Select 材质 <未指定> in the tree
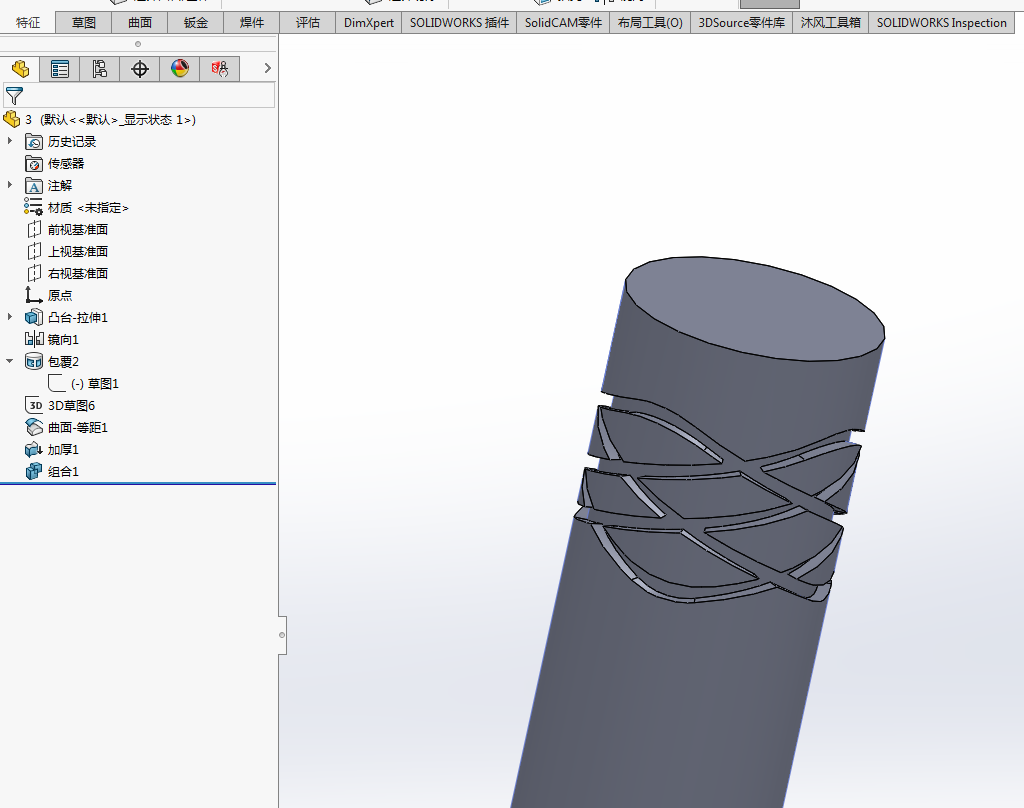Image resolution: width=1024 pixels, height=808 pixels. 88,208
